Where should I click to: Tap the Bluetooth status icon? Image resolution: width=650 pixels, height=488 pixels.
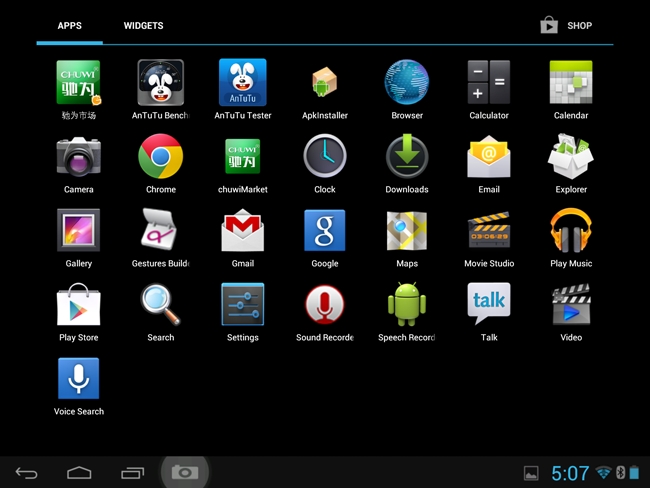pos(621,472)
